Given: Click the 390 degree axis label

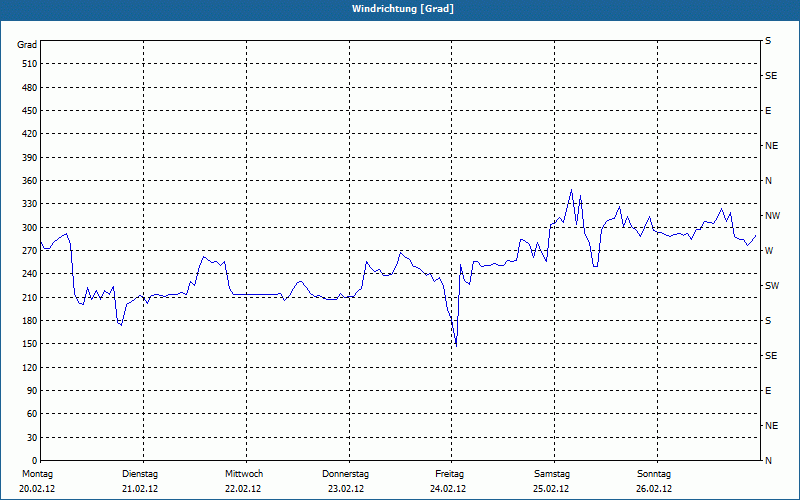Looking at the screenshot, I should click(x=30, y=158).
